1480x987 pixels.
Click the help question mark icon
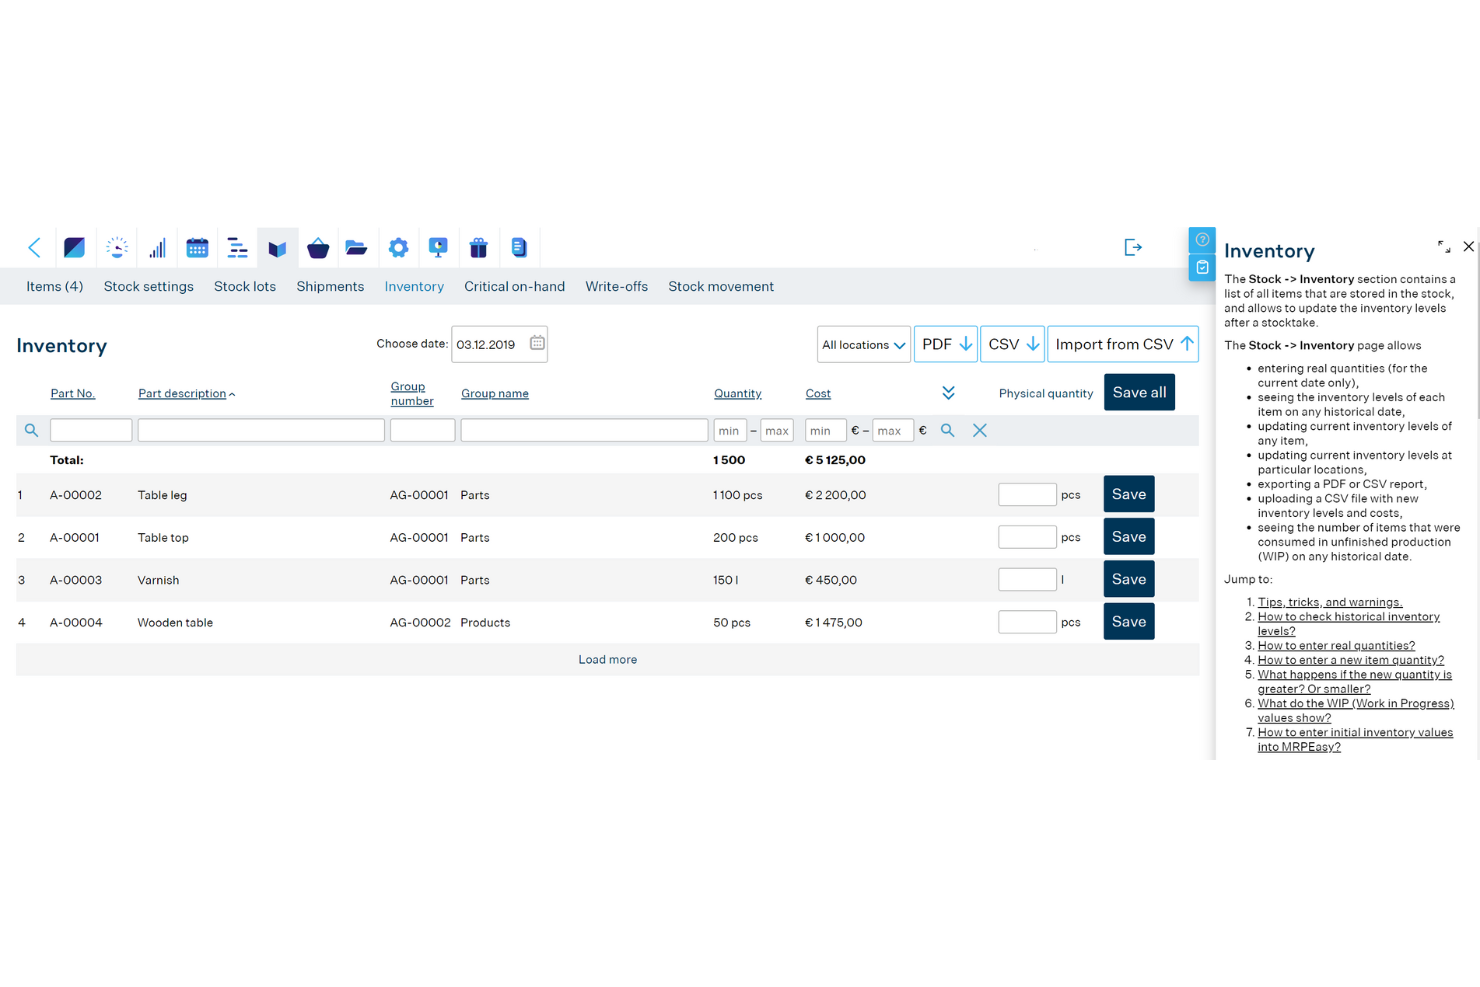[x=1202, y=240]
